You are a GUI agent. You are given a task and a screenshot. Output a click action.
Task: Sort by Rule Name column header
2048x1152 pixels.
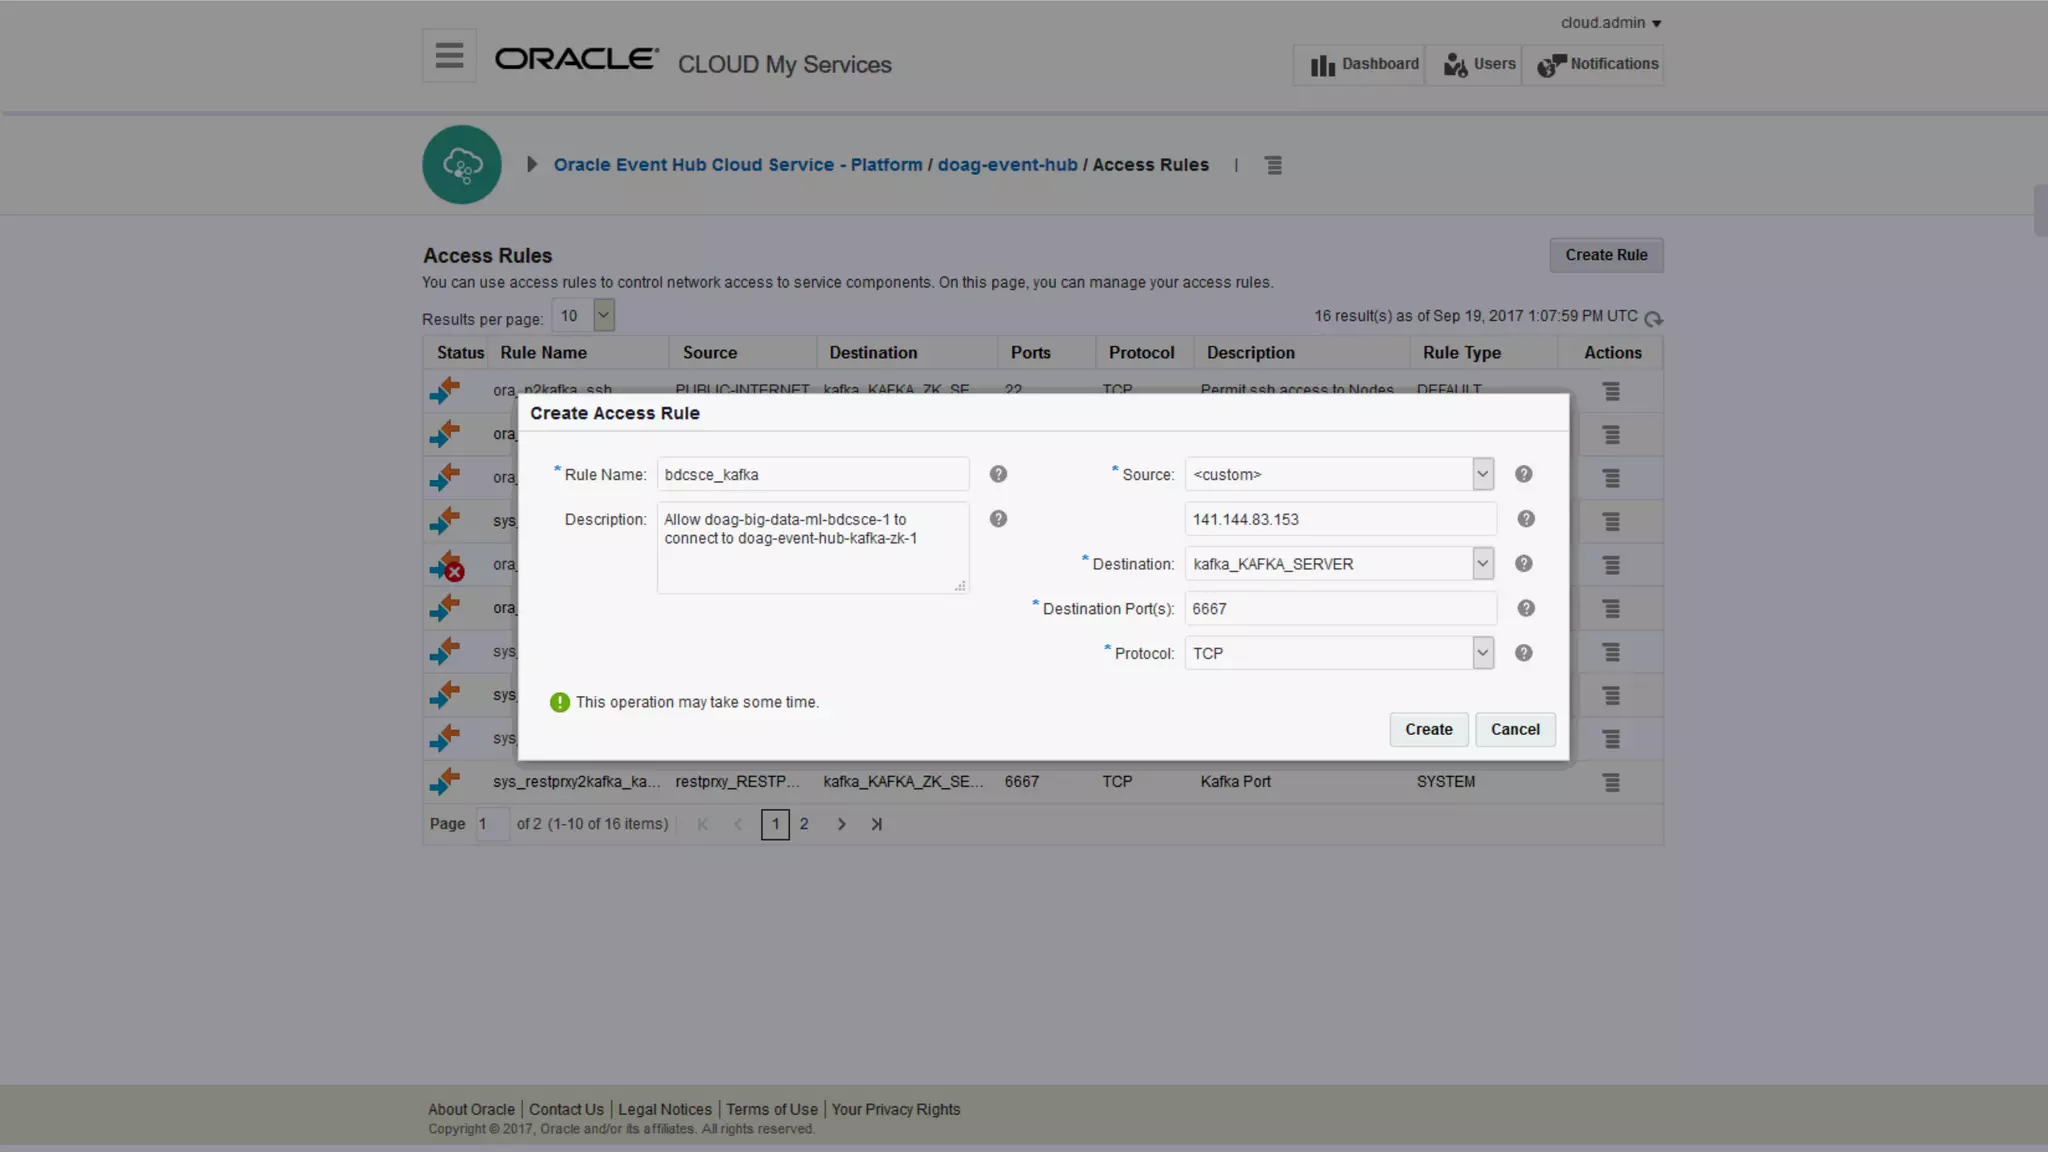click(543, 353)
